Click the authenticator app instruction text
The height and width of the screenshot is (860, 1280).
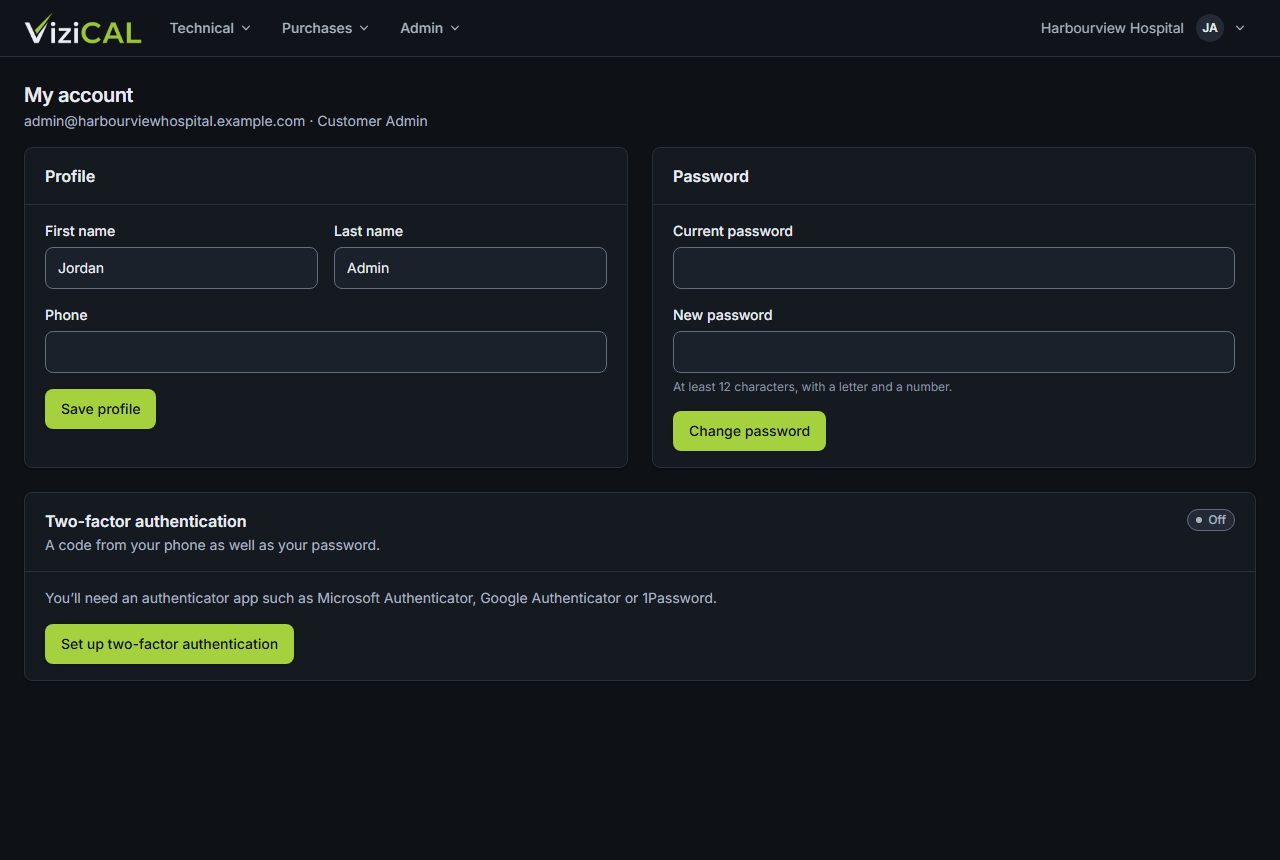click(x=381, y=598)
